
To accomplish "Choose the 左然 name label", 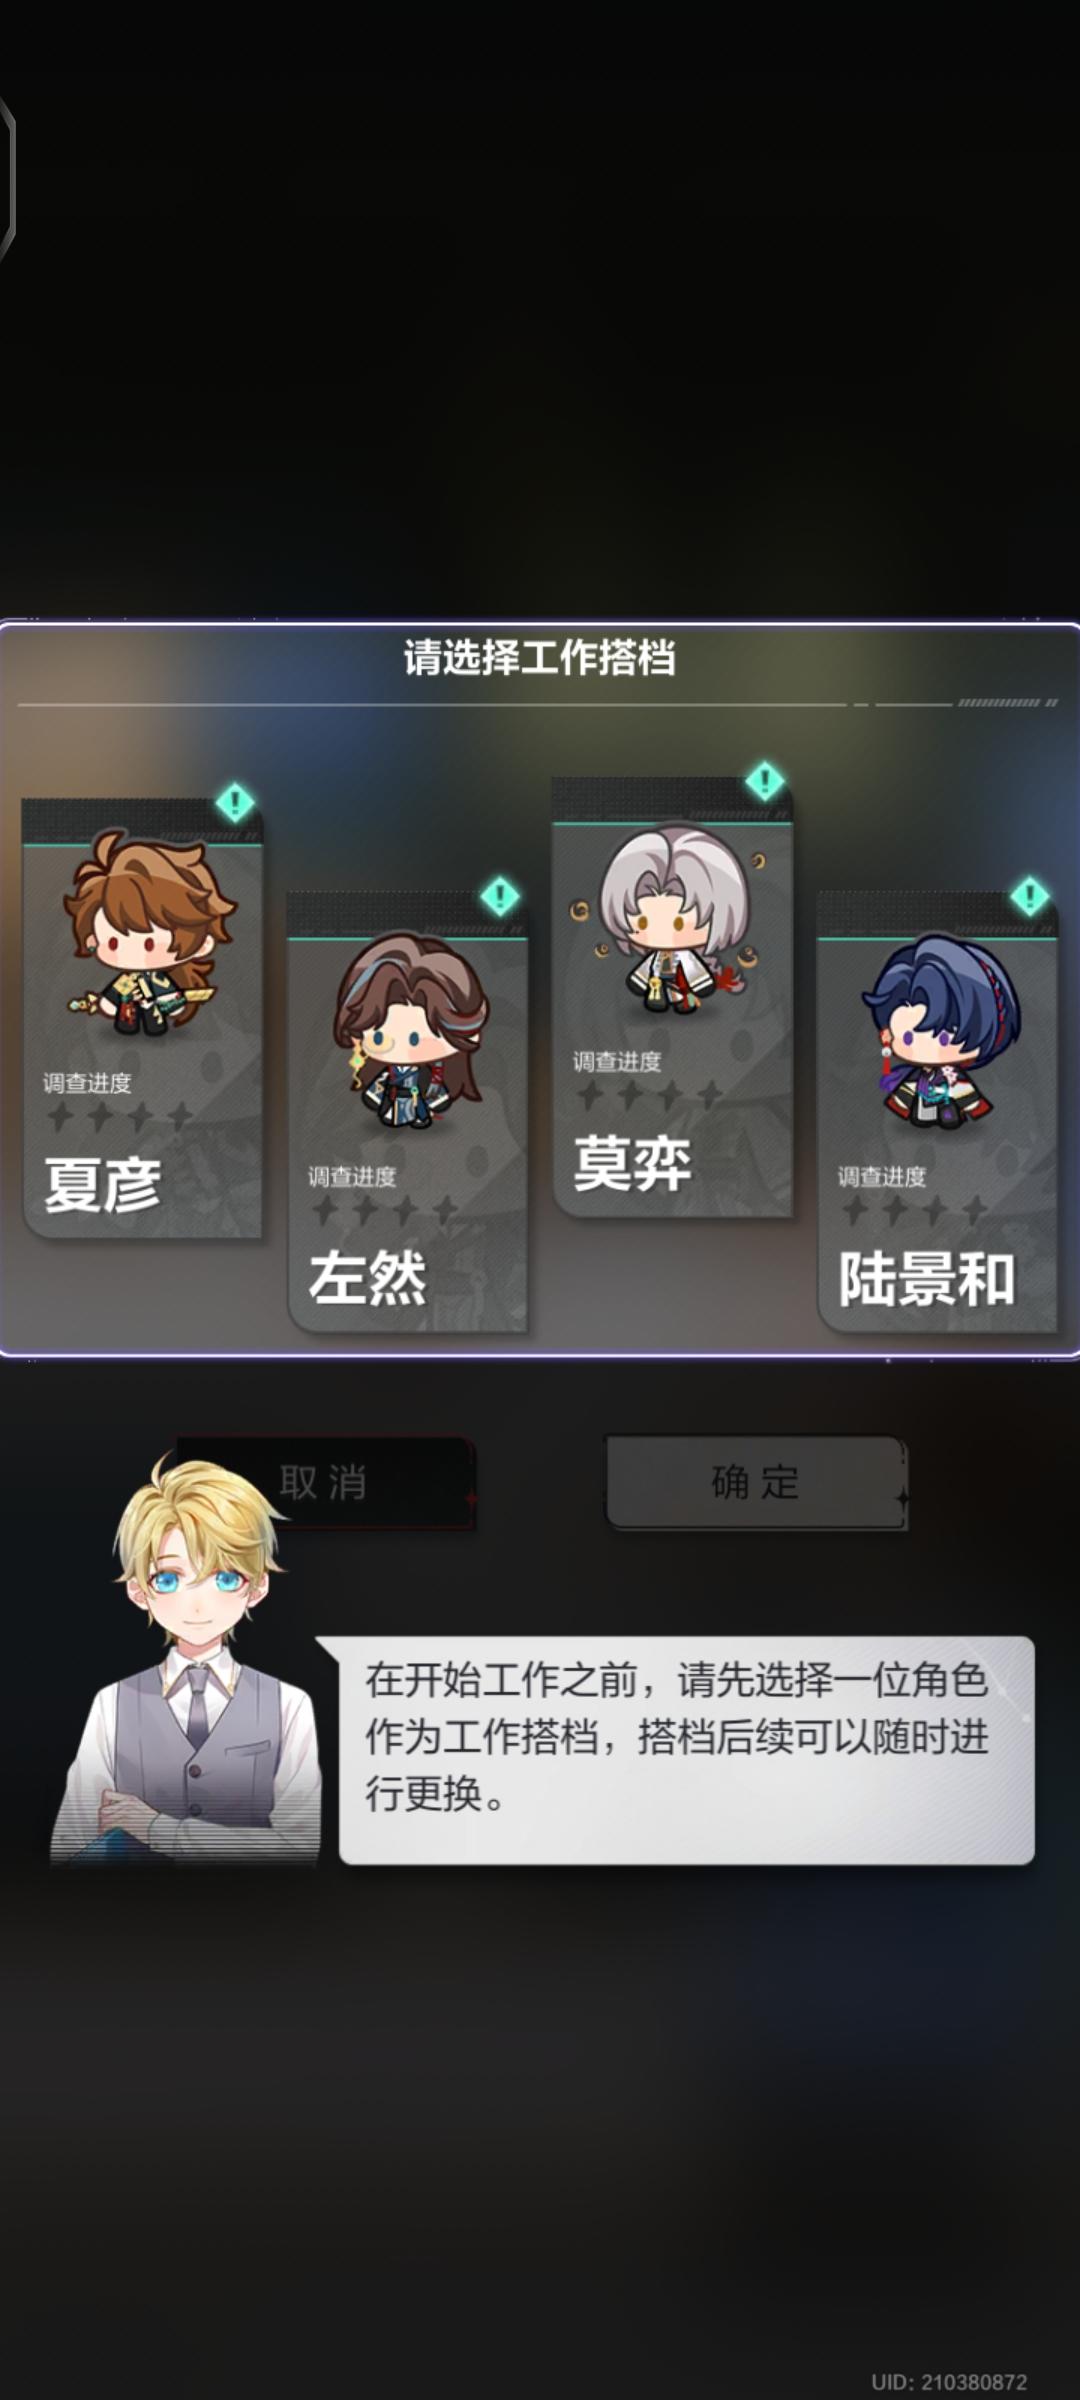I will coord(367,1278).
